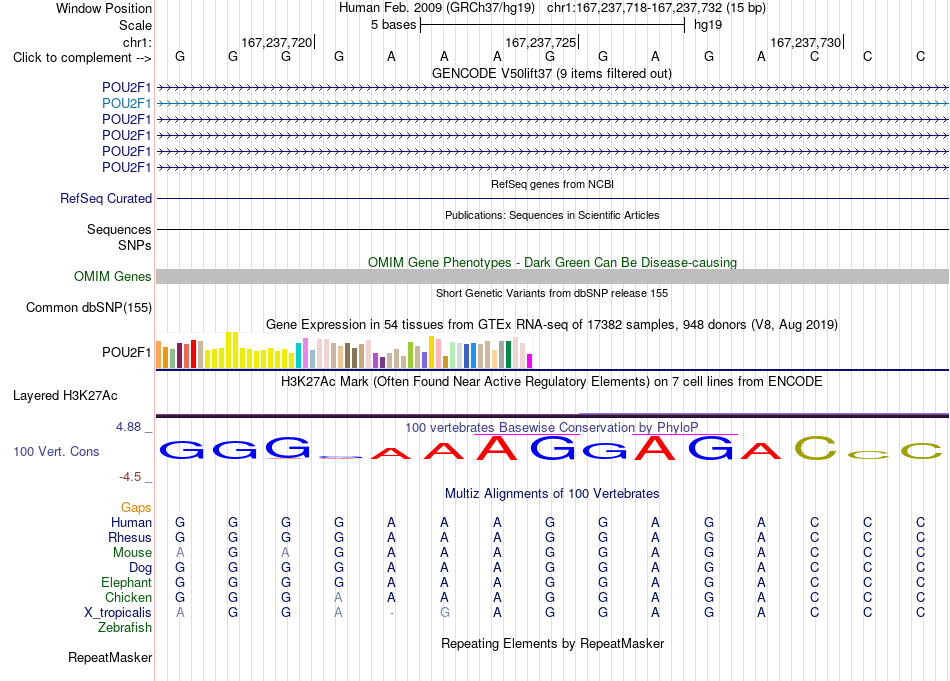Select the 'Dog' species row label
Viewport: 950px width, 681px height.
140,568
